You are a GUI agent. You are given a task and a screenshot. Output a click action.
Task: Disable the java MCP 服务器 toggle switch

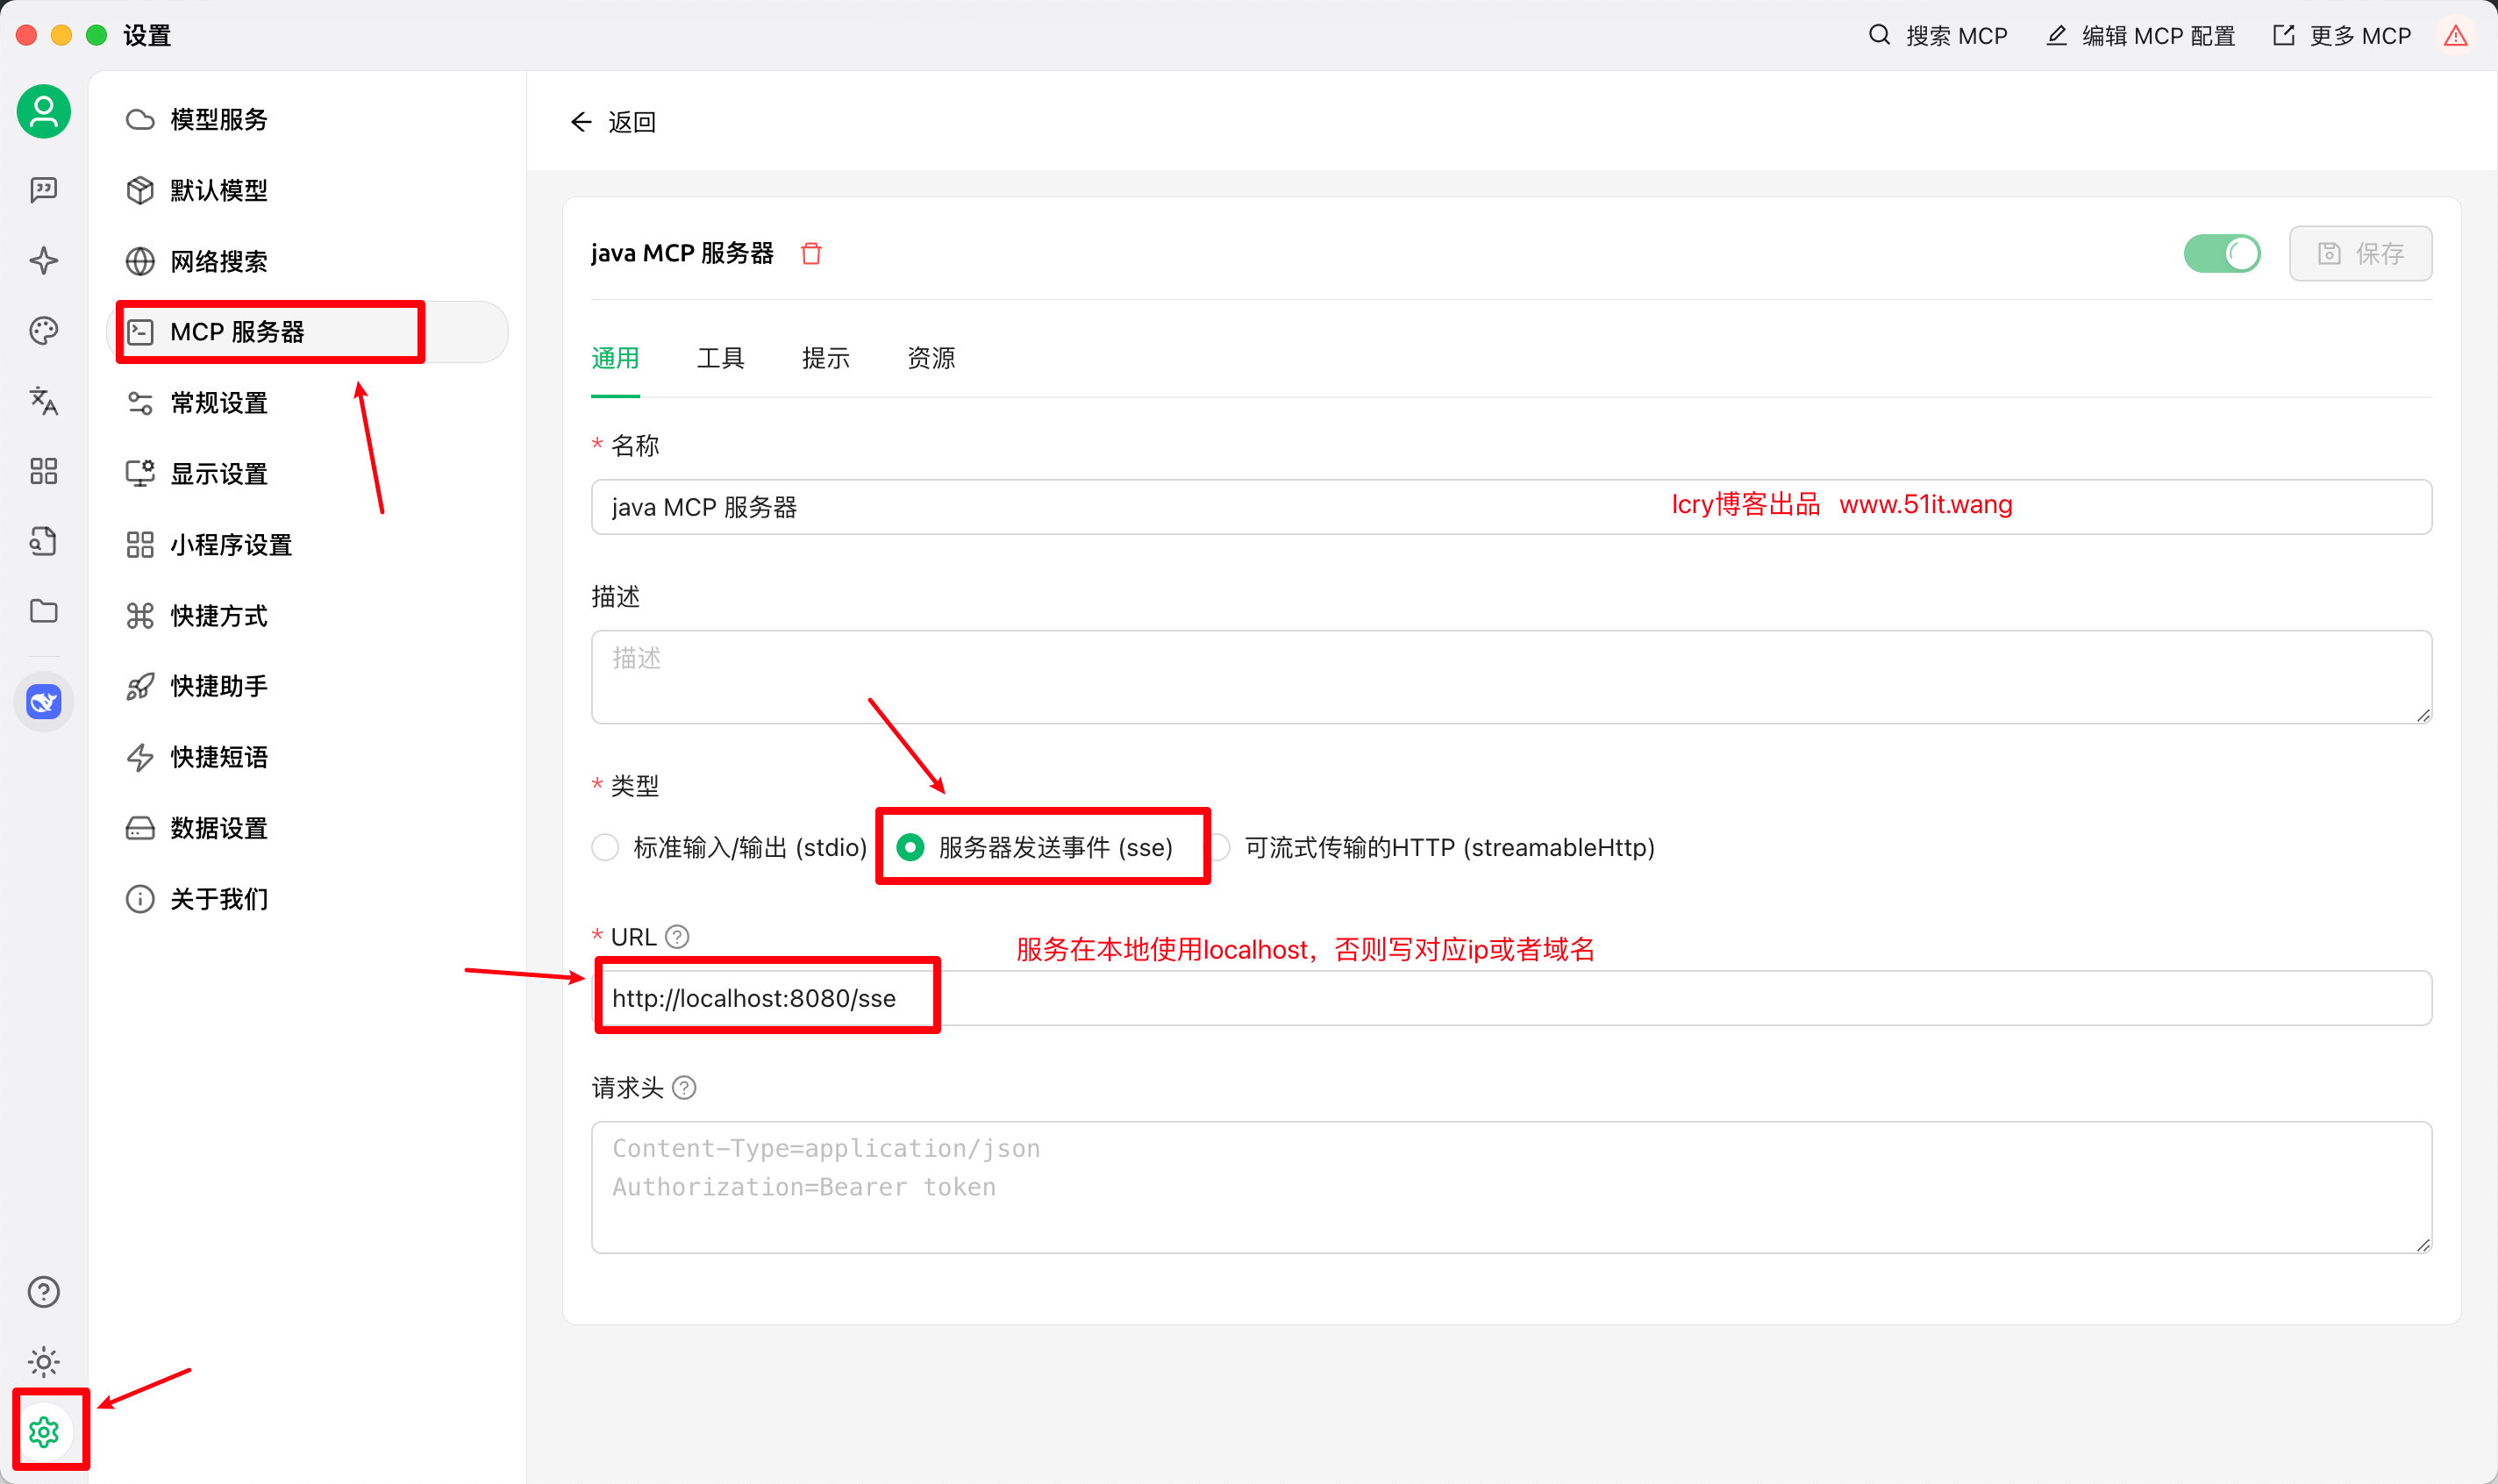coord(2221,253)
